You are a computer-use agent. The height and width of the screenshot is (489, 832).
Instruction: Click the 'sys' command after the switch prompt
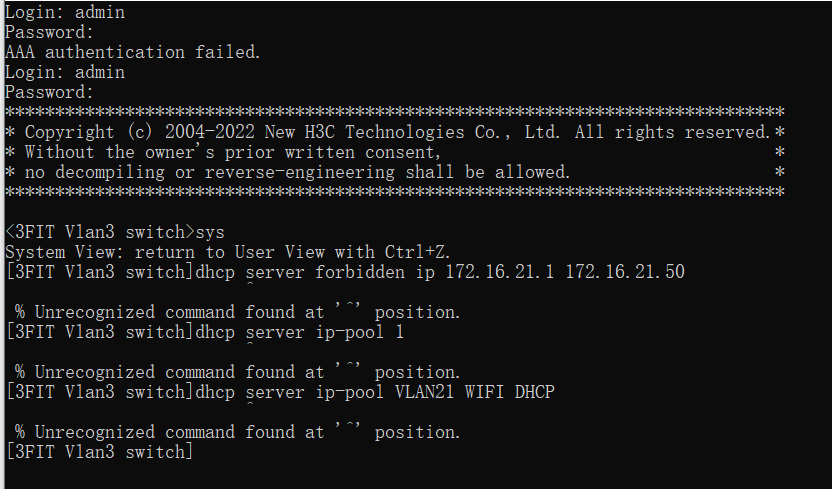click(x=211, y=232)
